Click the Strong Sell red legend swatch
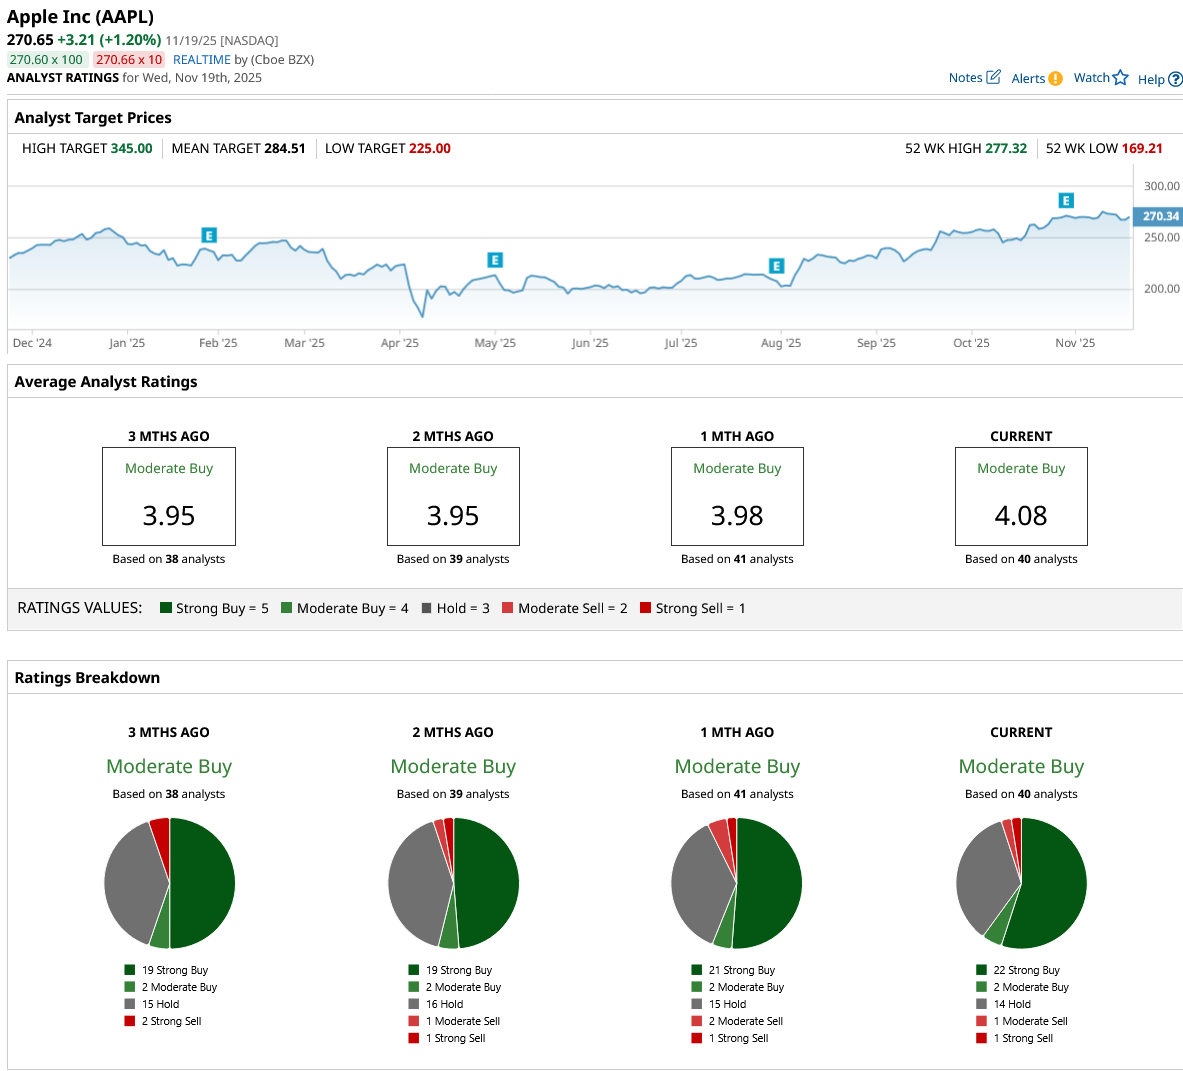1183x1071 pixels. [645, 608]
